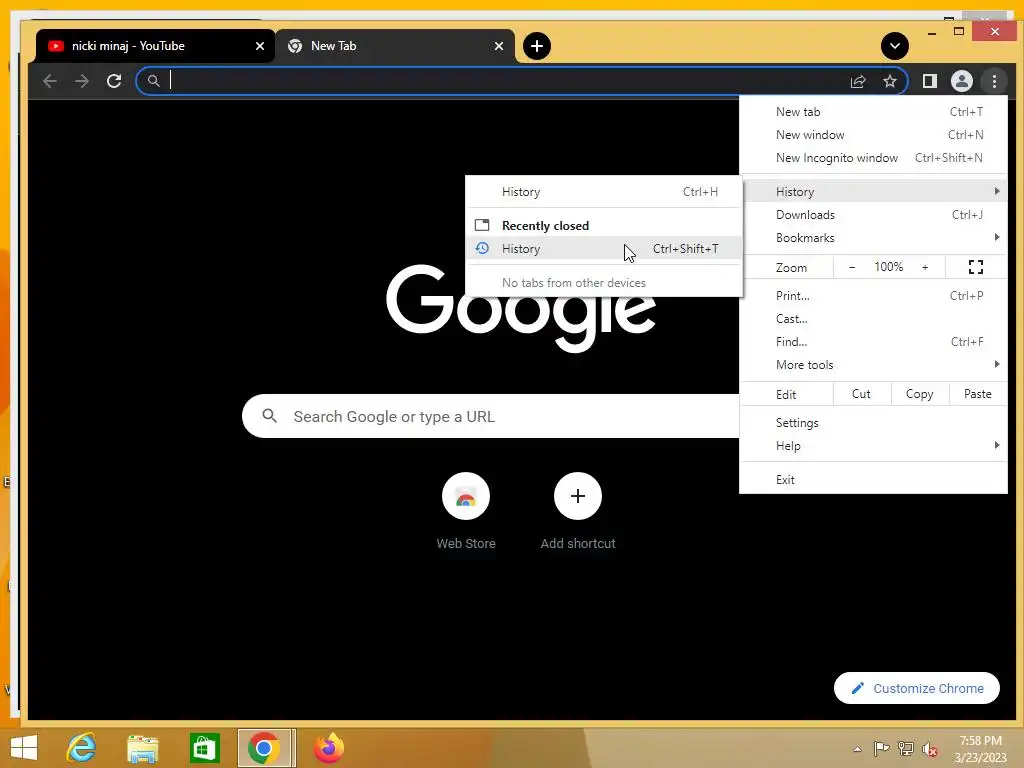
Task: Expand the Bookmarks submenu
Action: [x=873, y=238]
